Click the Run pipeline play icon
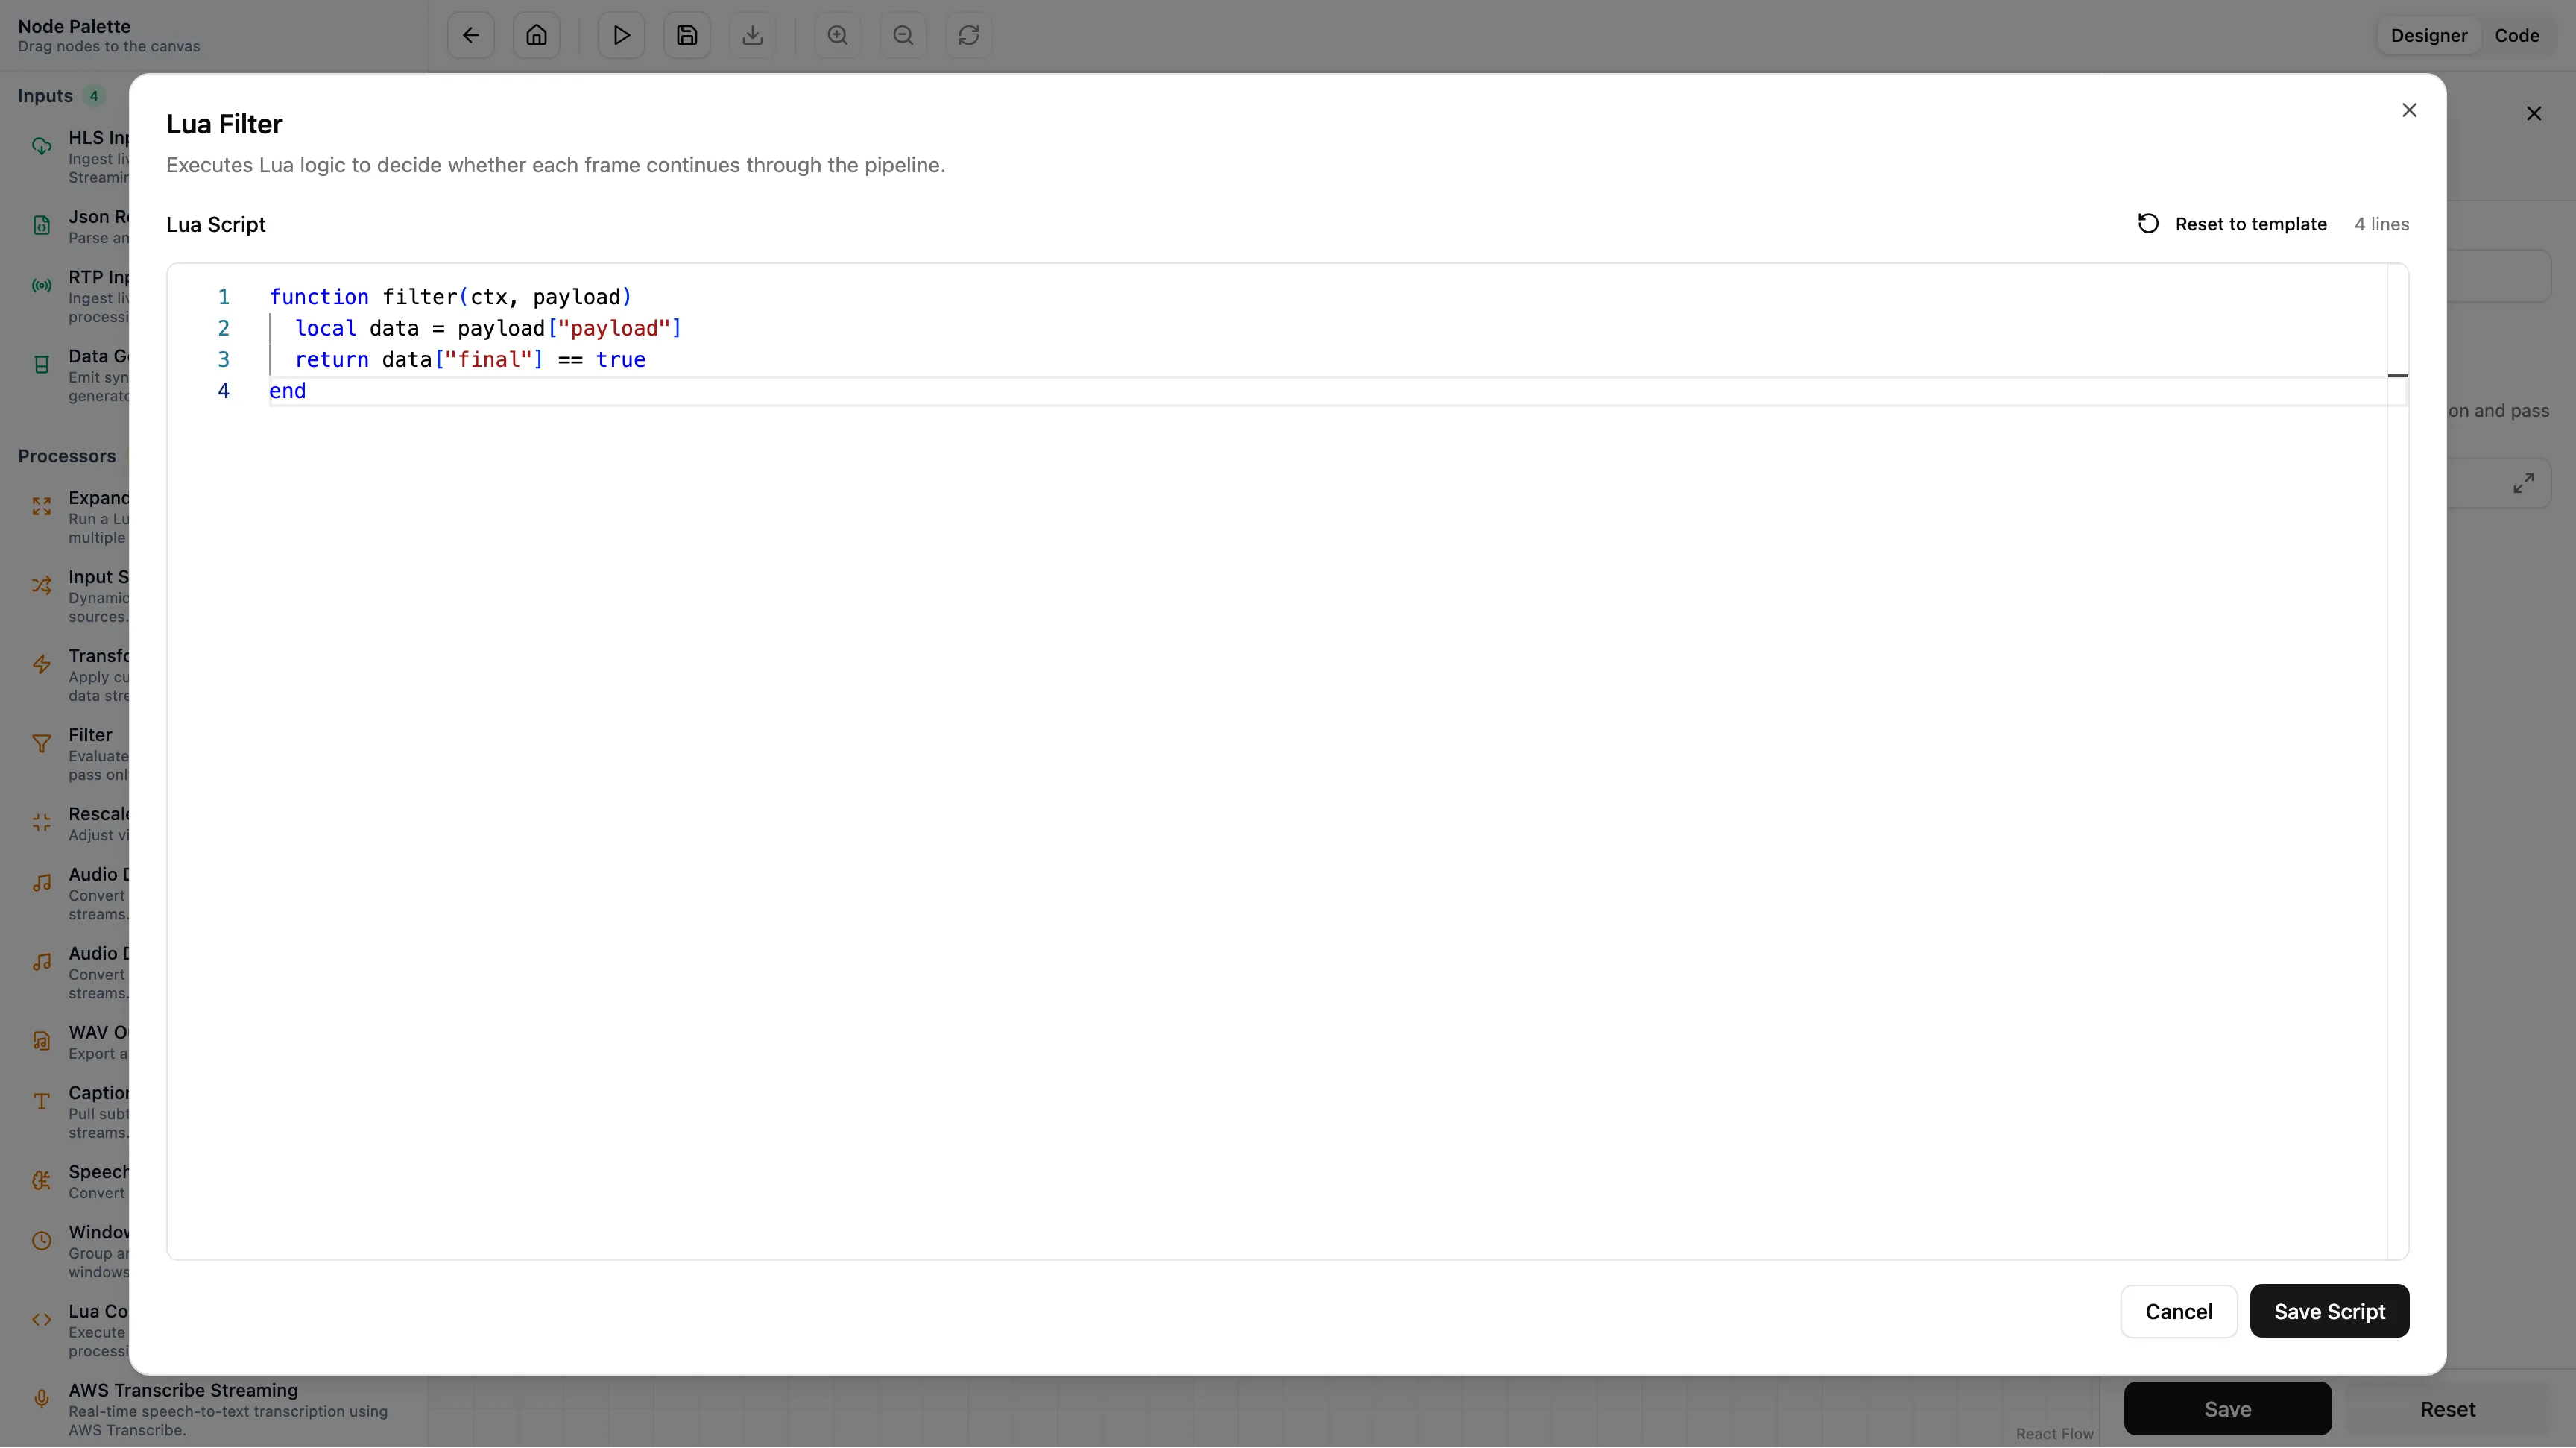Viewport: 2576px width, 1448px height. 620,34
